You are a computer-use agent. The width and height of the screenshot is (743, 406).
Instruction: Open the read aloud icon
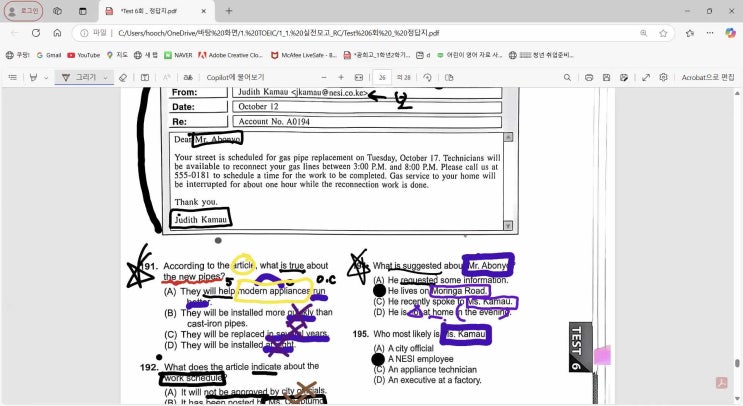(x=167, y=77)
